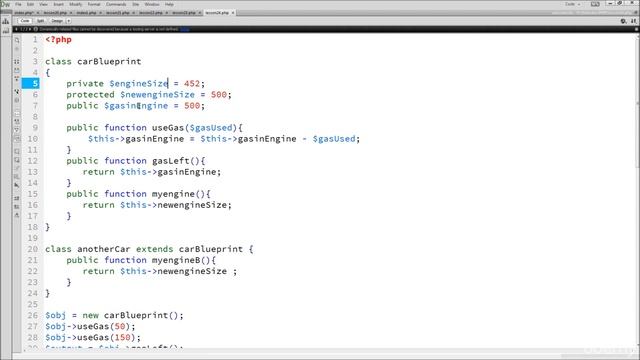Click line number 20 in gutter
This screenshot has width=640, height=360.
[33, 249]
